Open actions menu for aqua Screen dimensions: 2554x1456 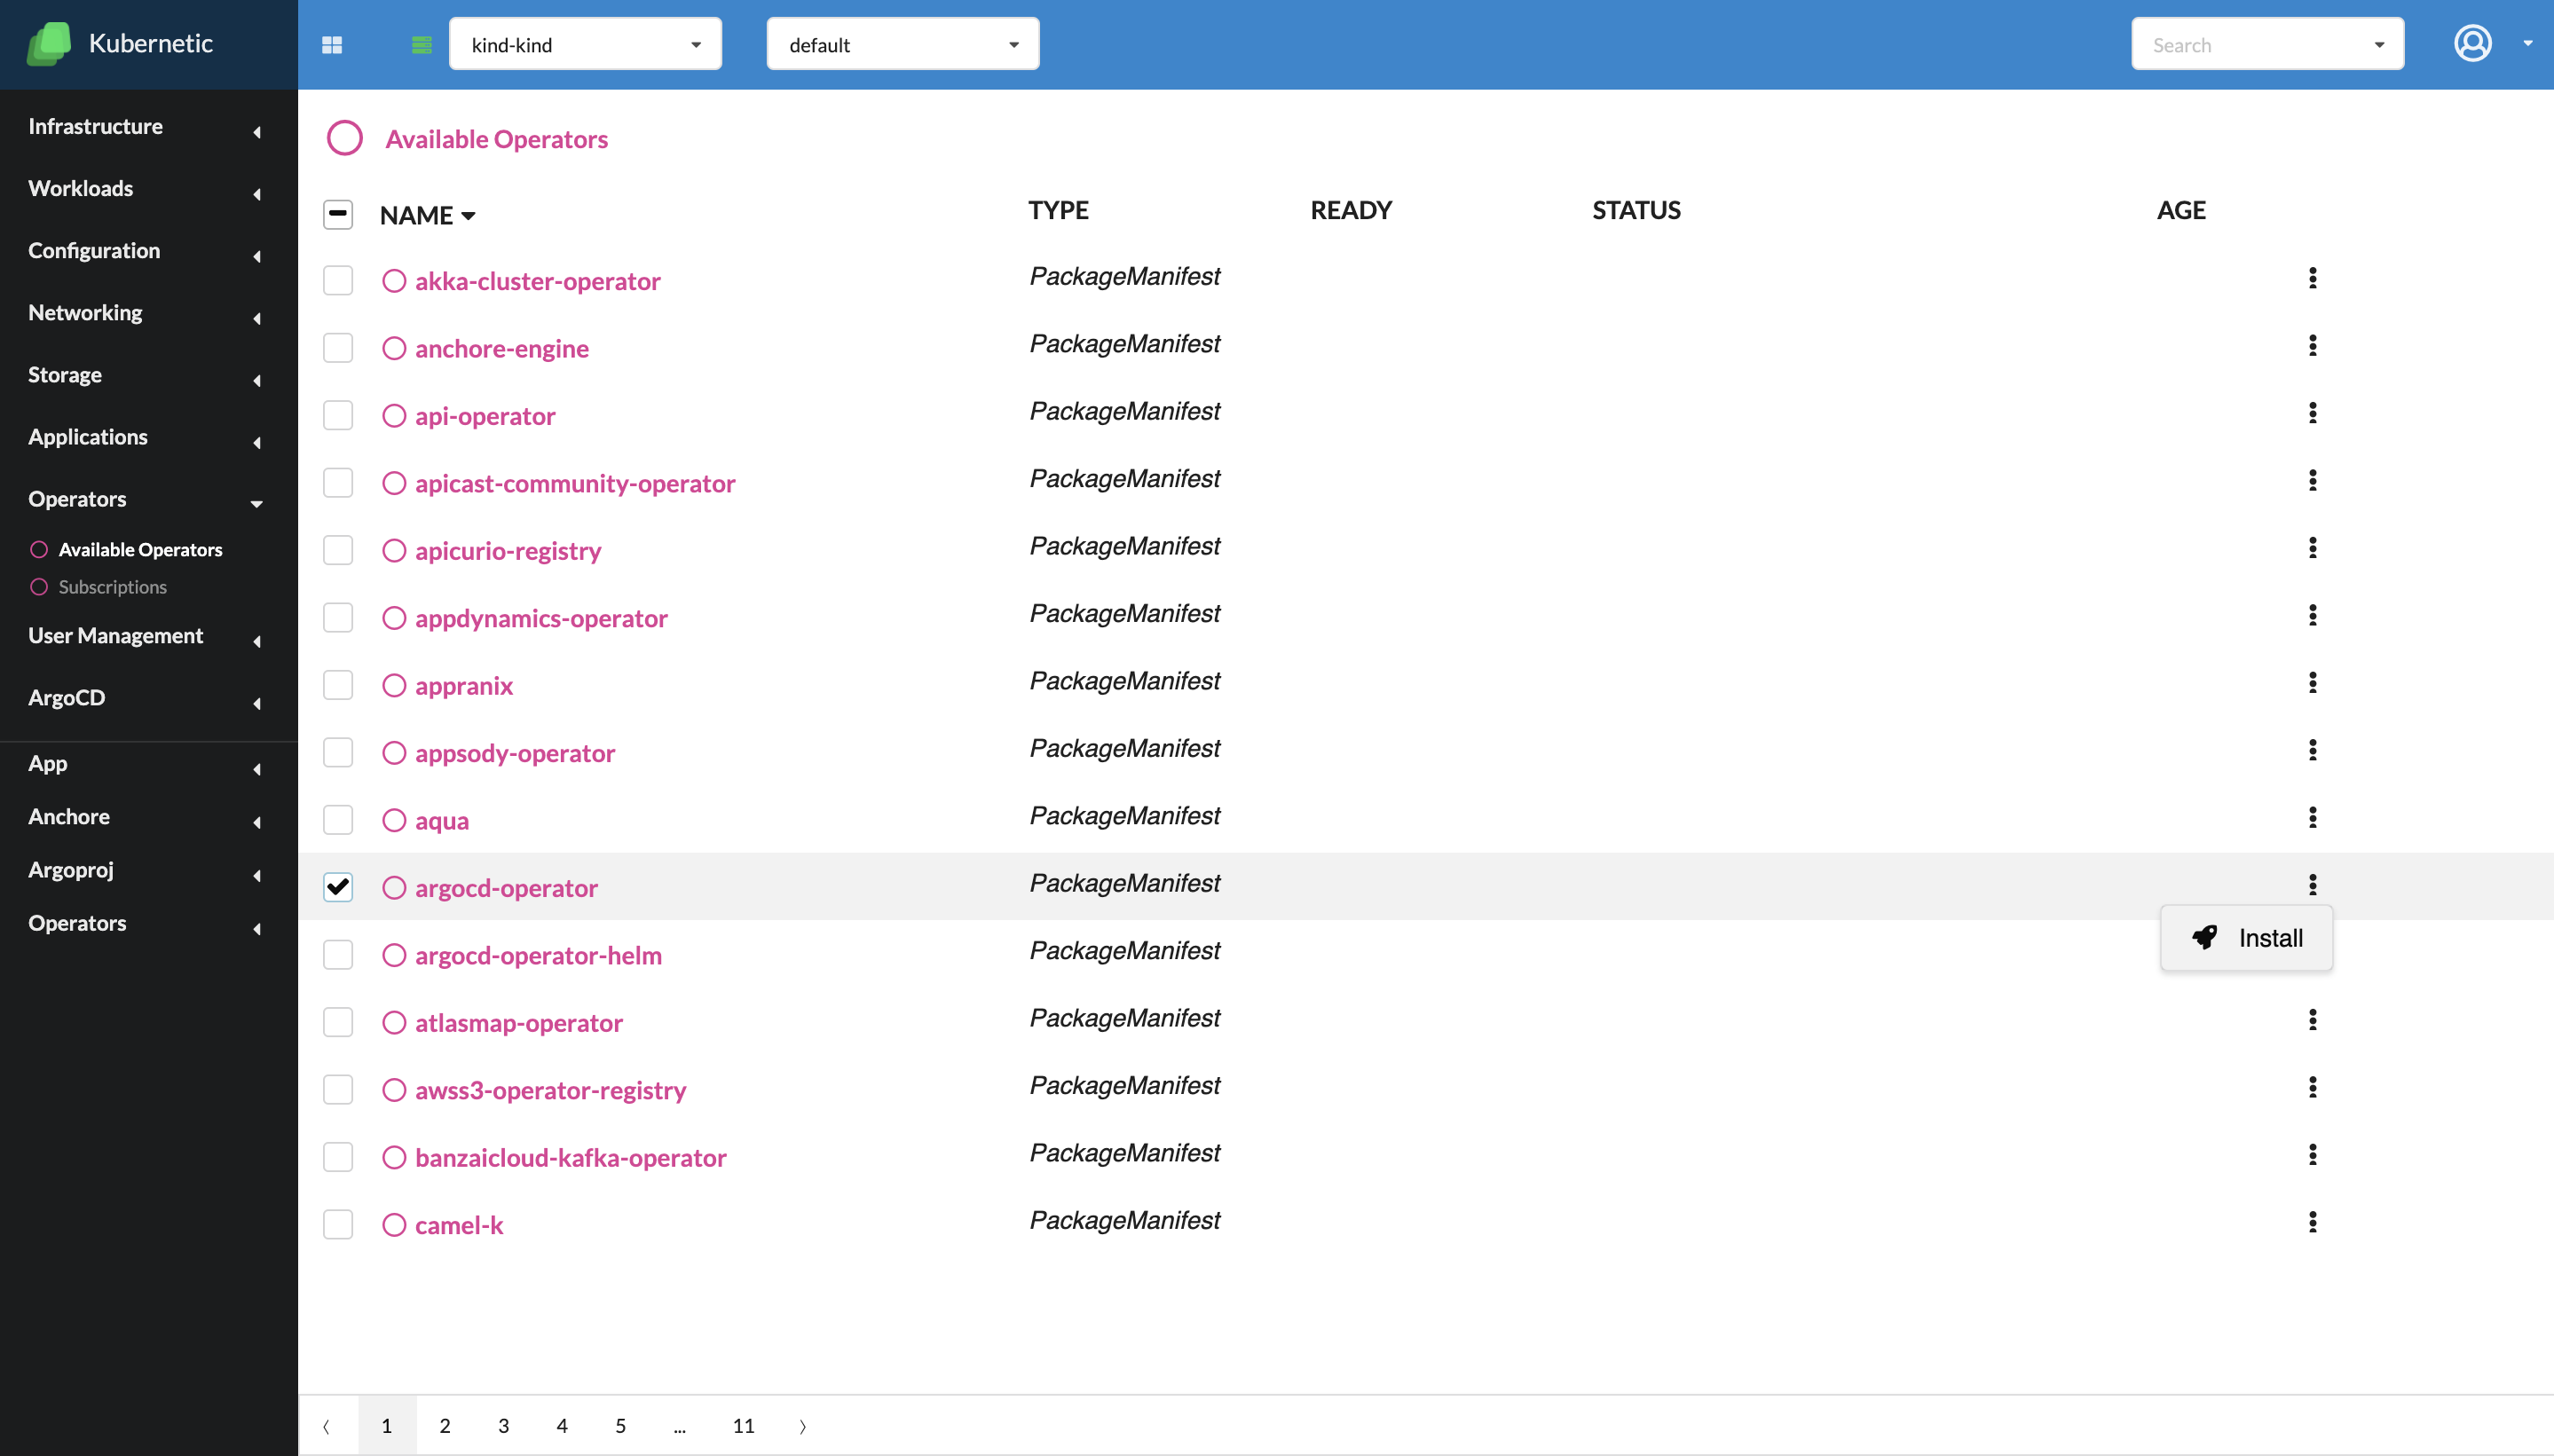pos(2312,817)
